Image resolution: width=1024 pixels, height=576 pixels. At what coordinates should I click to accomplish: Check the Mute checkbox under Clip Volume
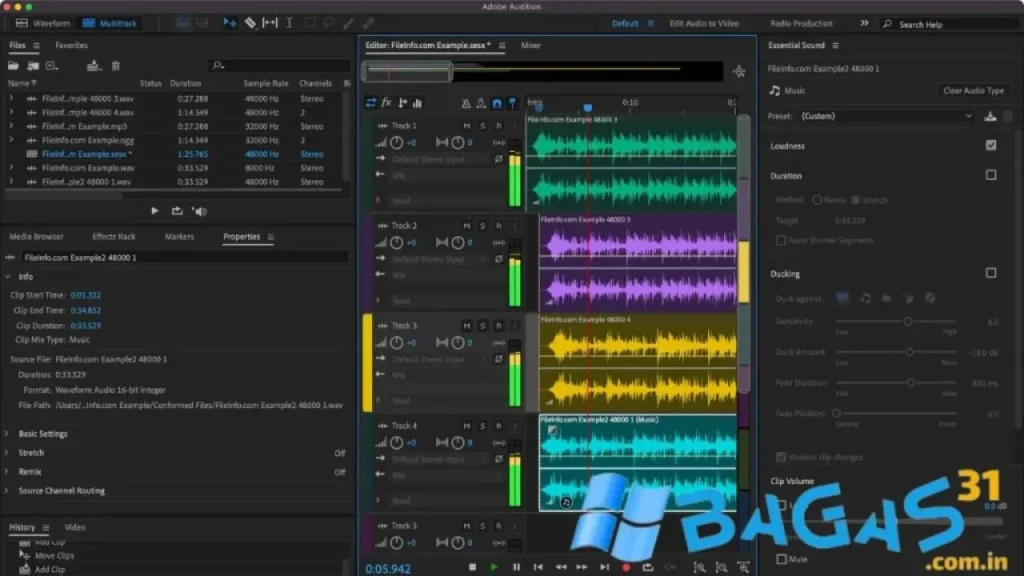click(782, 559)
